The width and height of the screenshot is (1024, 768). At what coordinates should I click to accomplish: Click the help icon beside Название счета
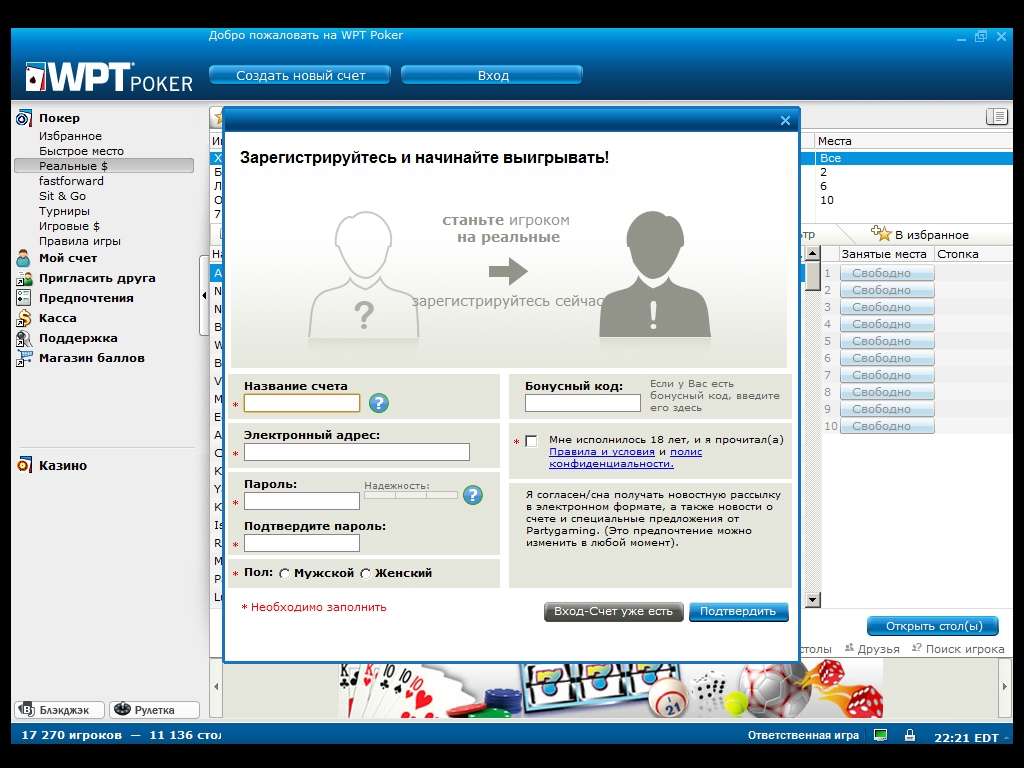click(378, 403)
